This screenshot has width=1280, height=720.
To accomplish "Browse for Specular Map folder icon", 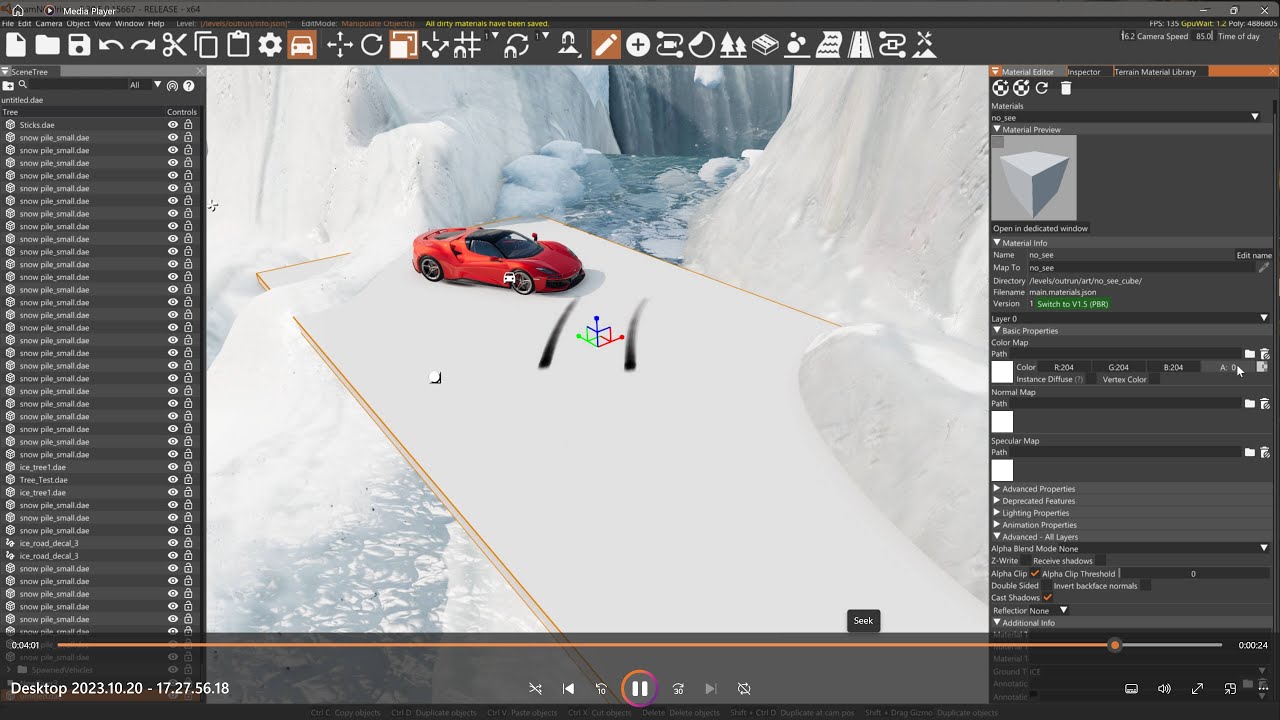I will 1249,452.
